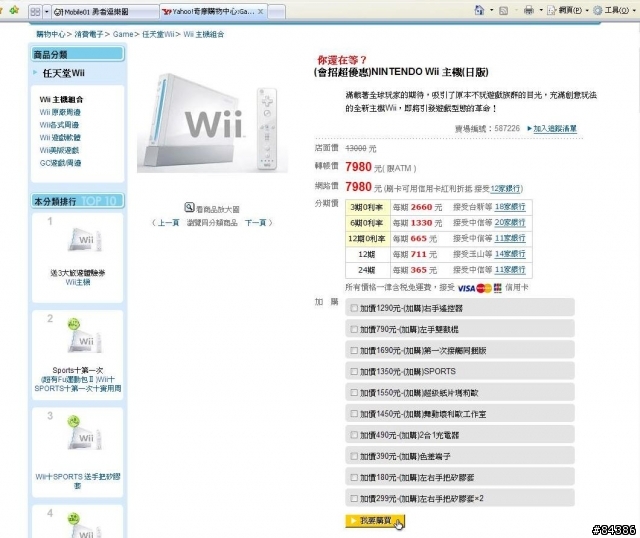Open 12家銀行 link by network price
Image resolution: width=640 pixels, height=538 pixels.
pos(505,189)
